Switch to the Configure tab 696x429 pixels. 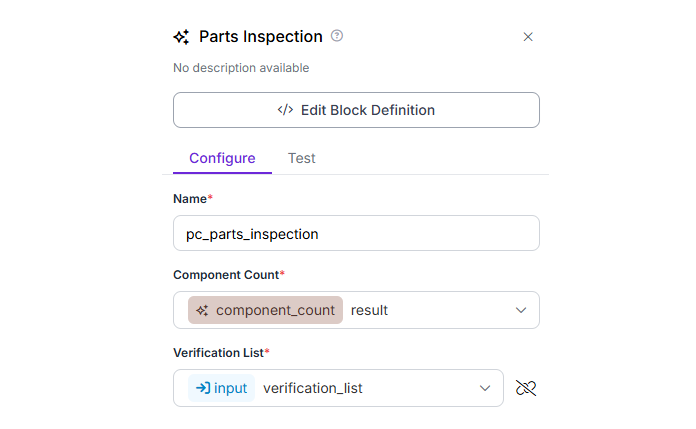click(222, 158)
